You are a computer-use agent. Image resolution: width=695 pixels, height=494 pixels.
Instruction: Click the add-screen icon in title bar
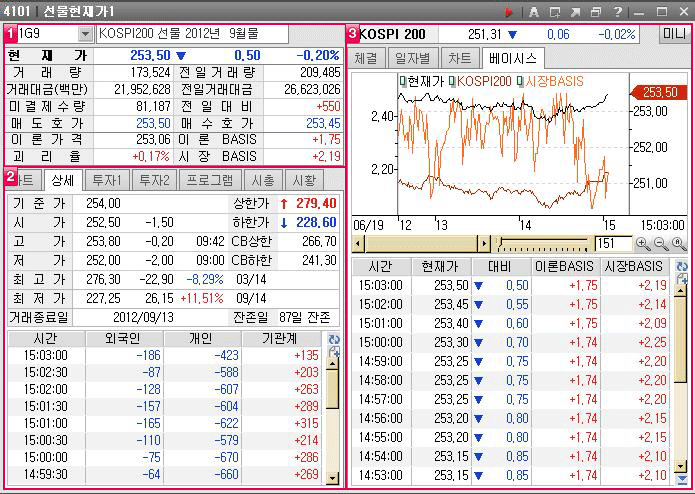(554, 12)
